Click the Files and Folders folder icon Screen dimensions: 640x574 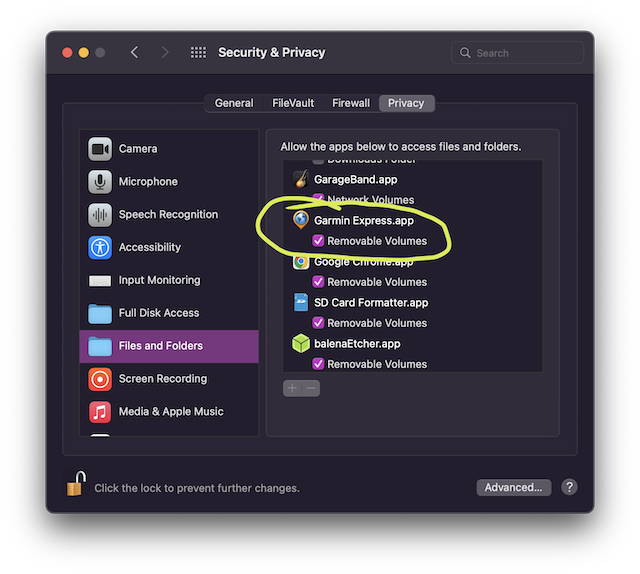[100, 346]
